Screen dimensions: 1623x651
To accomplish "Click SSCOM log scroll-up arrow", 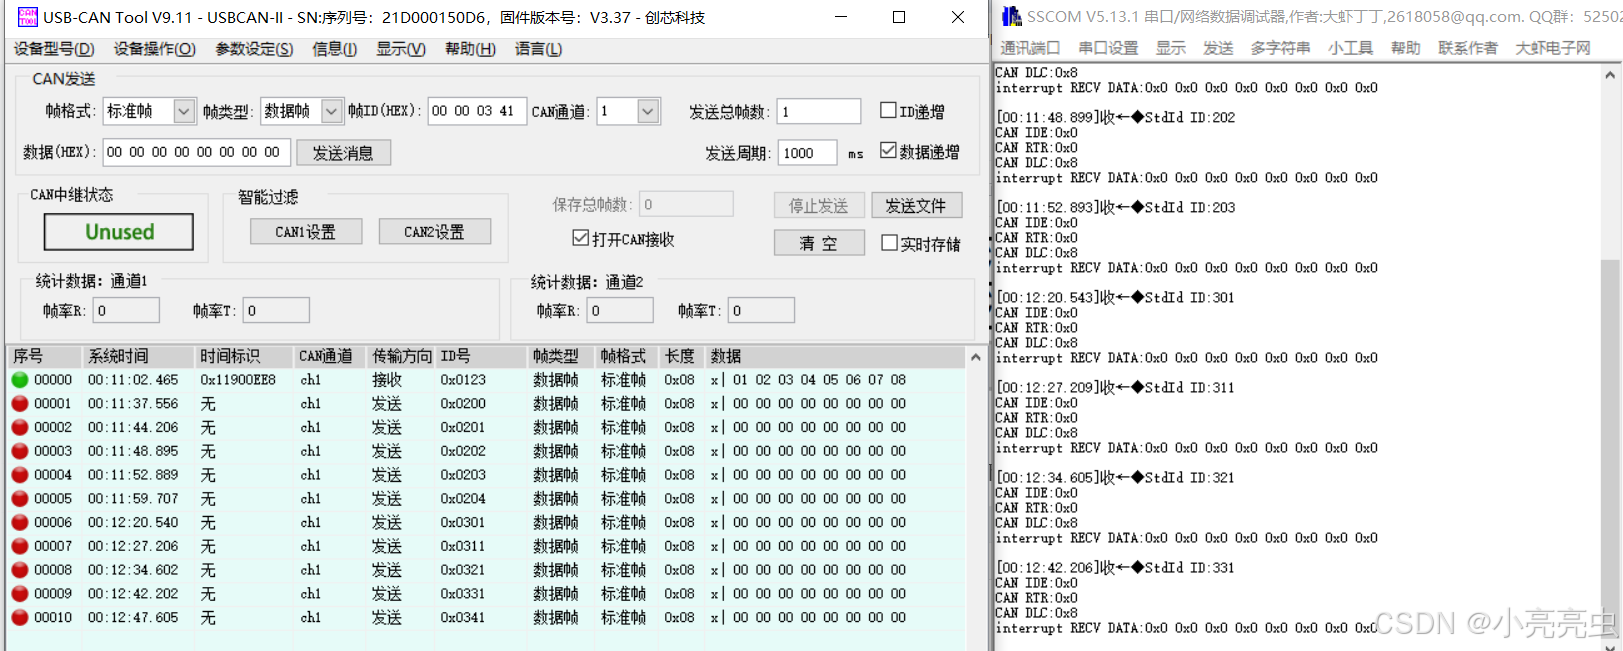I will pyautogui.click(x=1610, y=74).
